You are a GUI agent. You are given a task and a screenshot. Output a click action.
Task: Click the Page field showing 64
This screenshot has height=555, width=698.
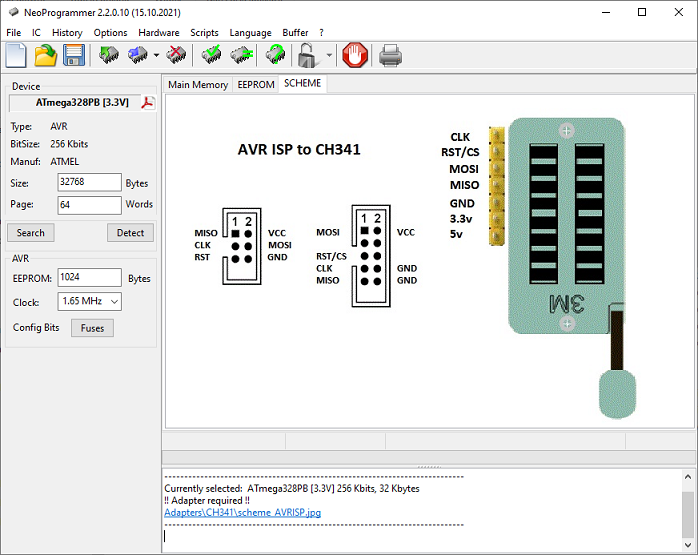[89, 205]
